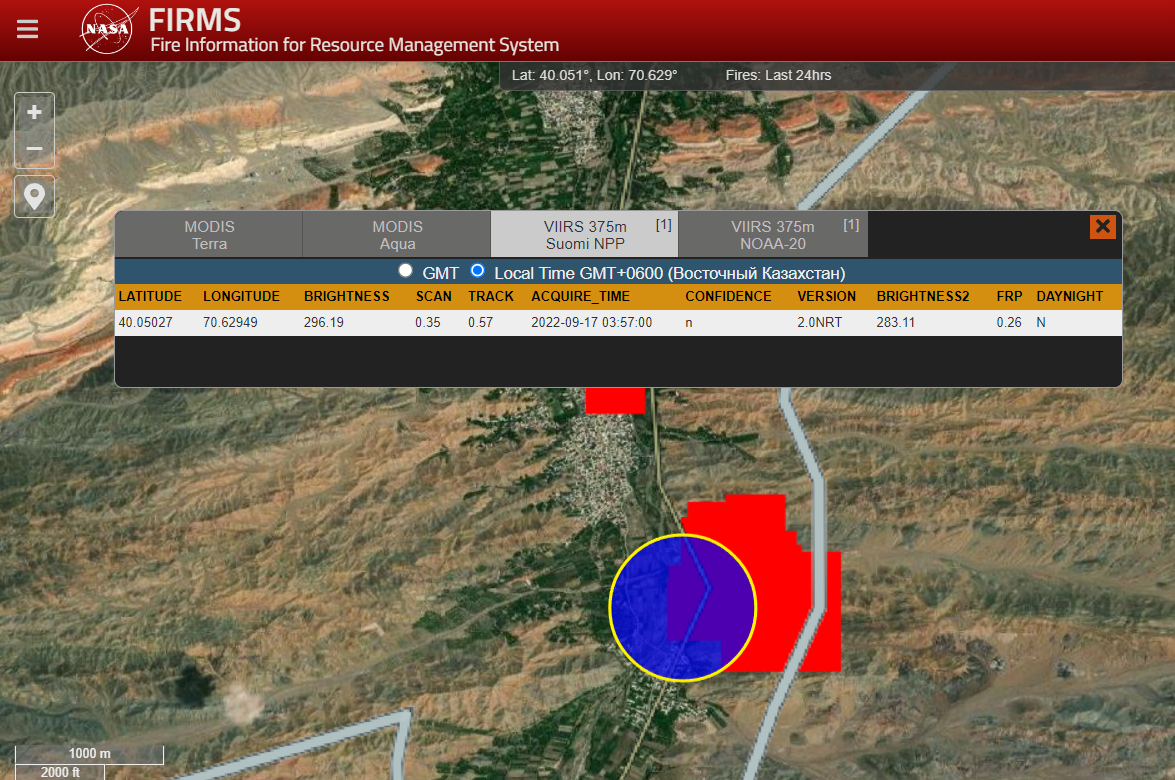
Task: Select the GMT time radio button
Action: pos(405,271)
